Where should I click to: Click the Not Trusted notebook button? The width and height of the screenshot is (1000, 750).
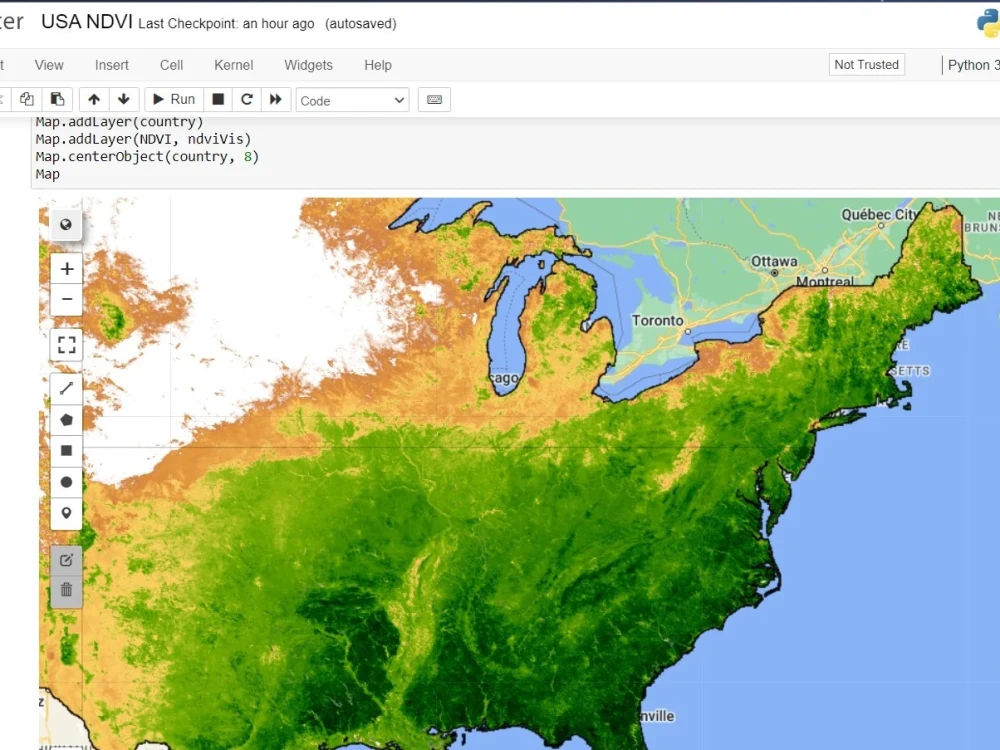tap(866, 64)
